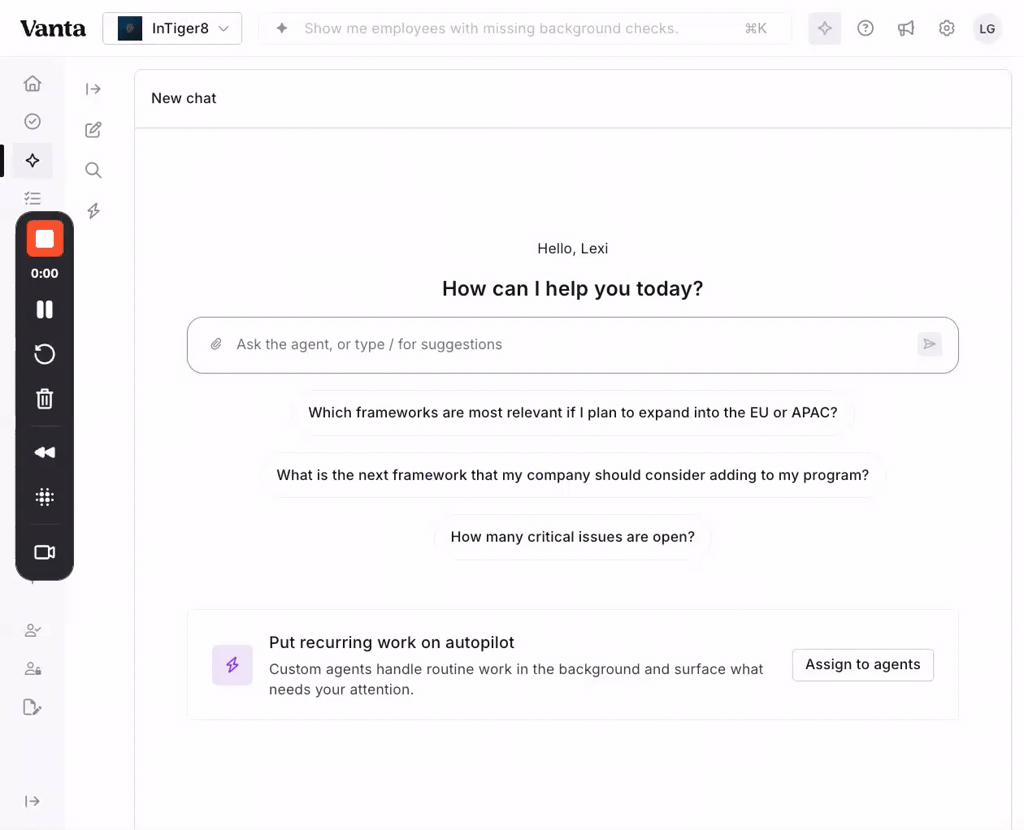
Task: Go to the Home page icon
Action: click(x=32, y=84)
